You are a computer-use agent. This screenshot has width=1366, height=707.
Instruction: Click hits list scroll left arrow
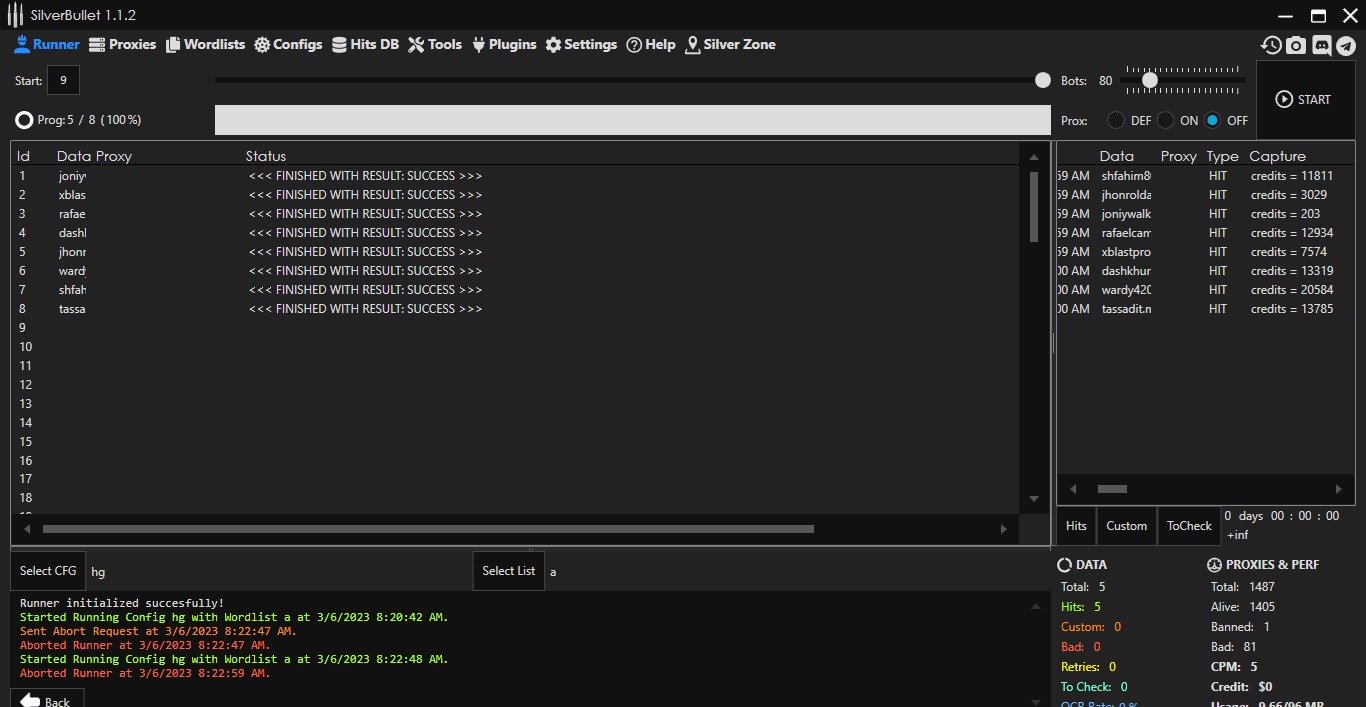pos(1073,489)
